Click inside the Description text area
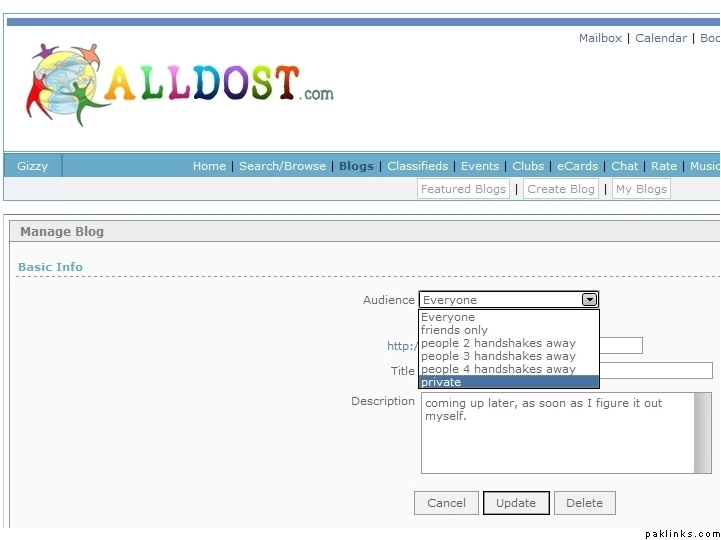Viewport: 721px width, 540px height. pos(556,440)
